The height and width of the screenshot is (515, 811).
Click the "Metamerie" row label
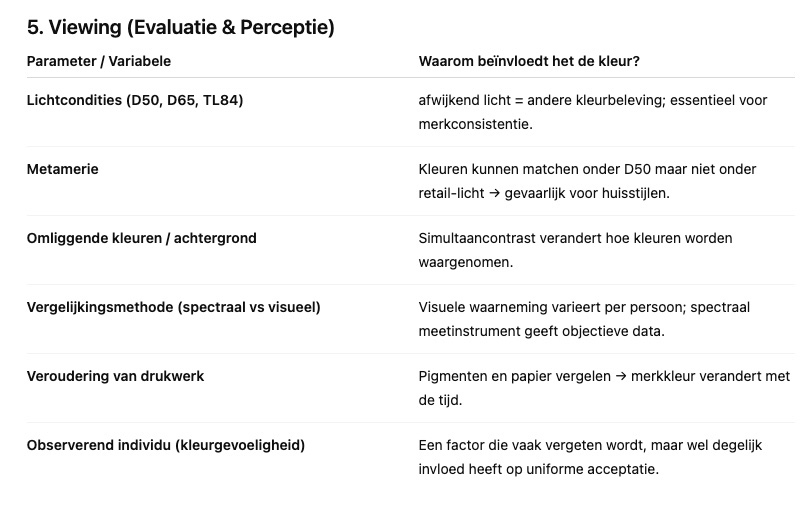click(x=62, y=169)
